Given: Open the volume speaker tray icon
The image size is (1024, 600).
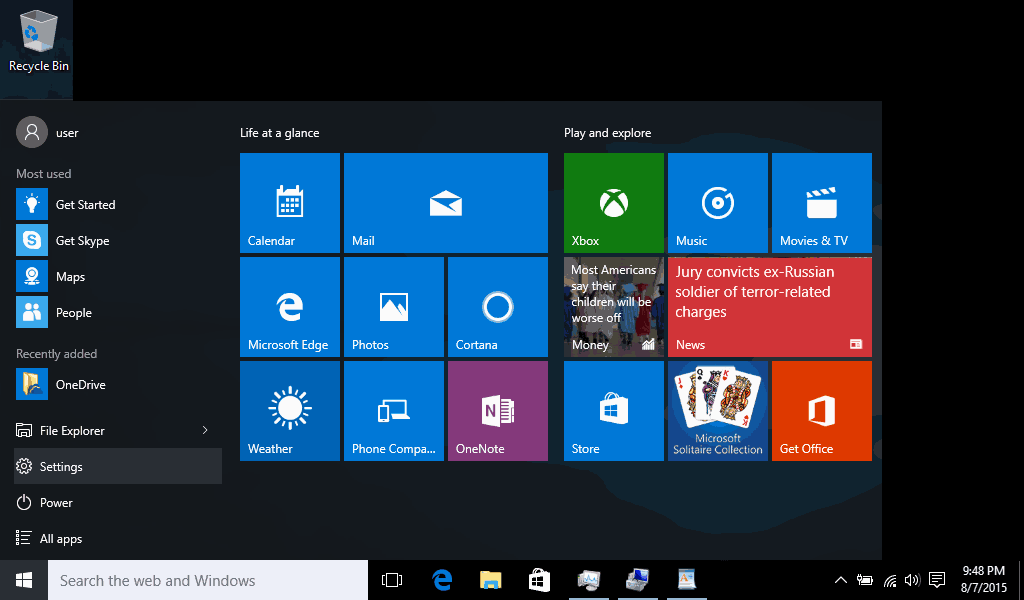Looking at the screenshot, I should 912,580.
